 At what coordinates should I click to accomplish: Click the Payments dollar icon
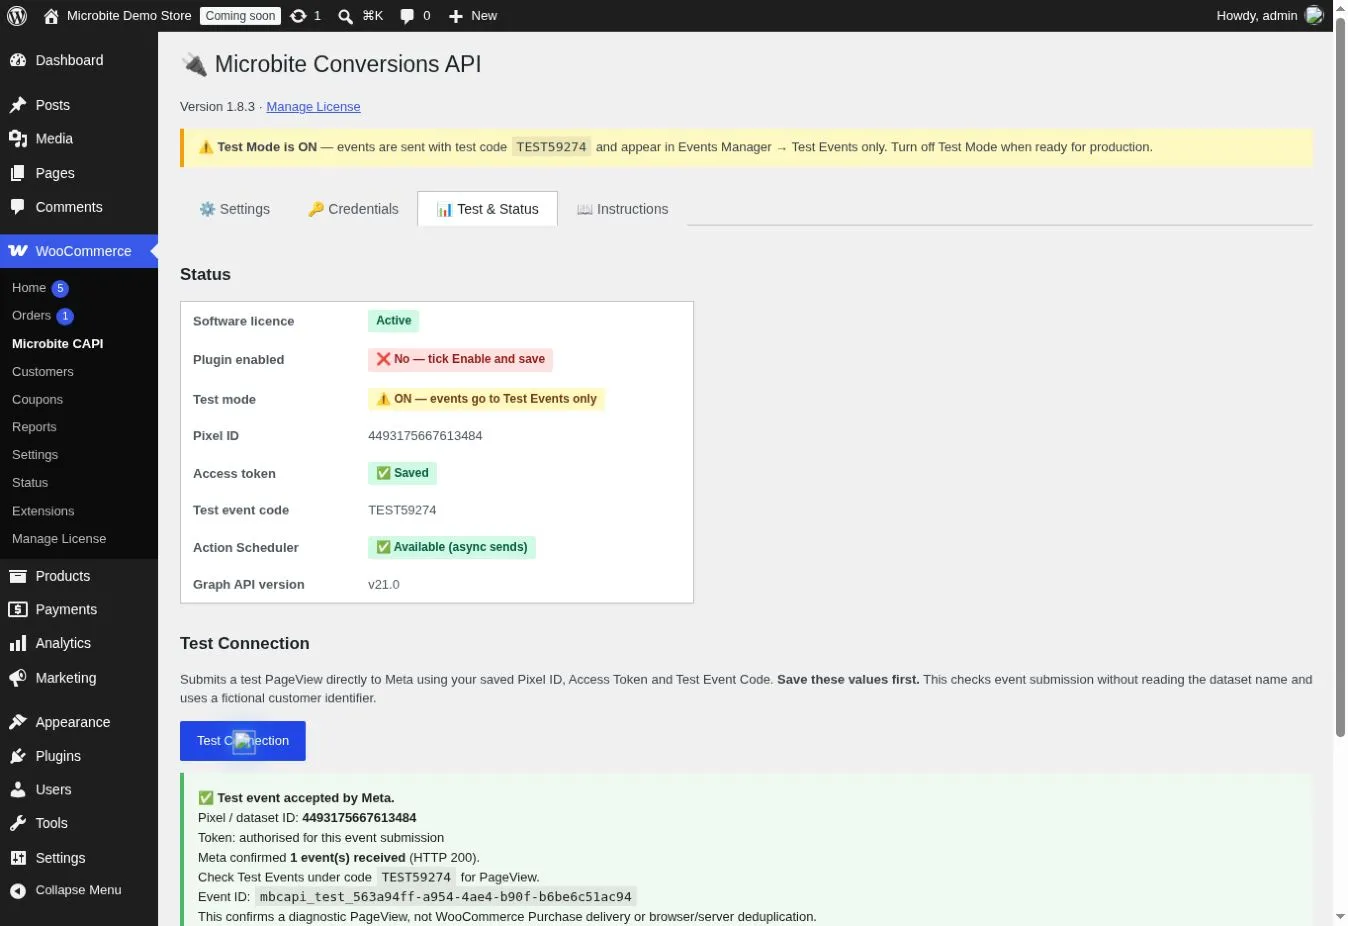click(x=18, y=609)
